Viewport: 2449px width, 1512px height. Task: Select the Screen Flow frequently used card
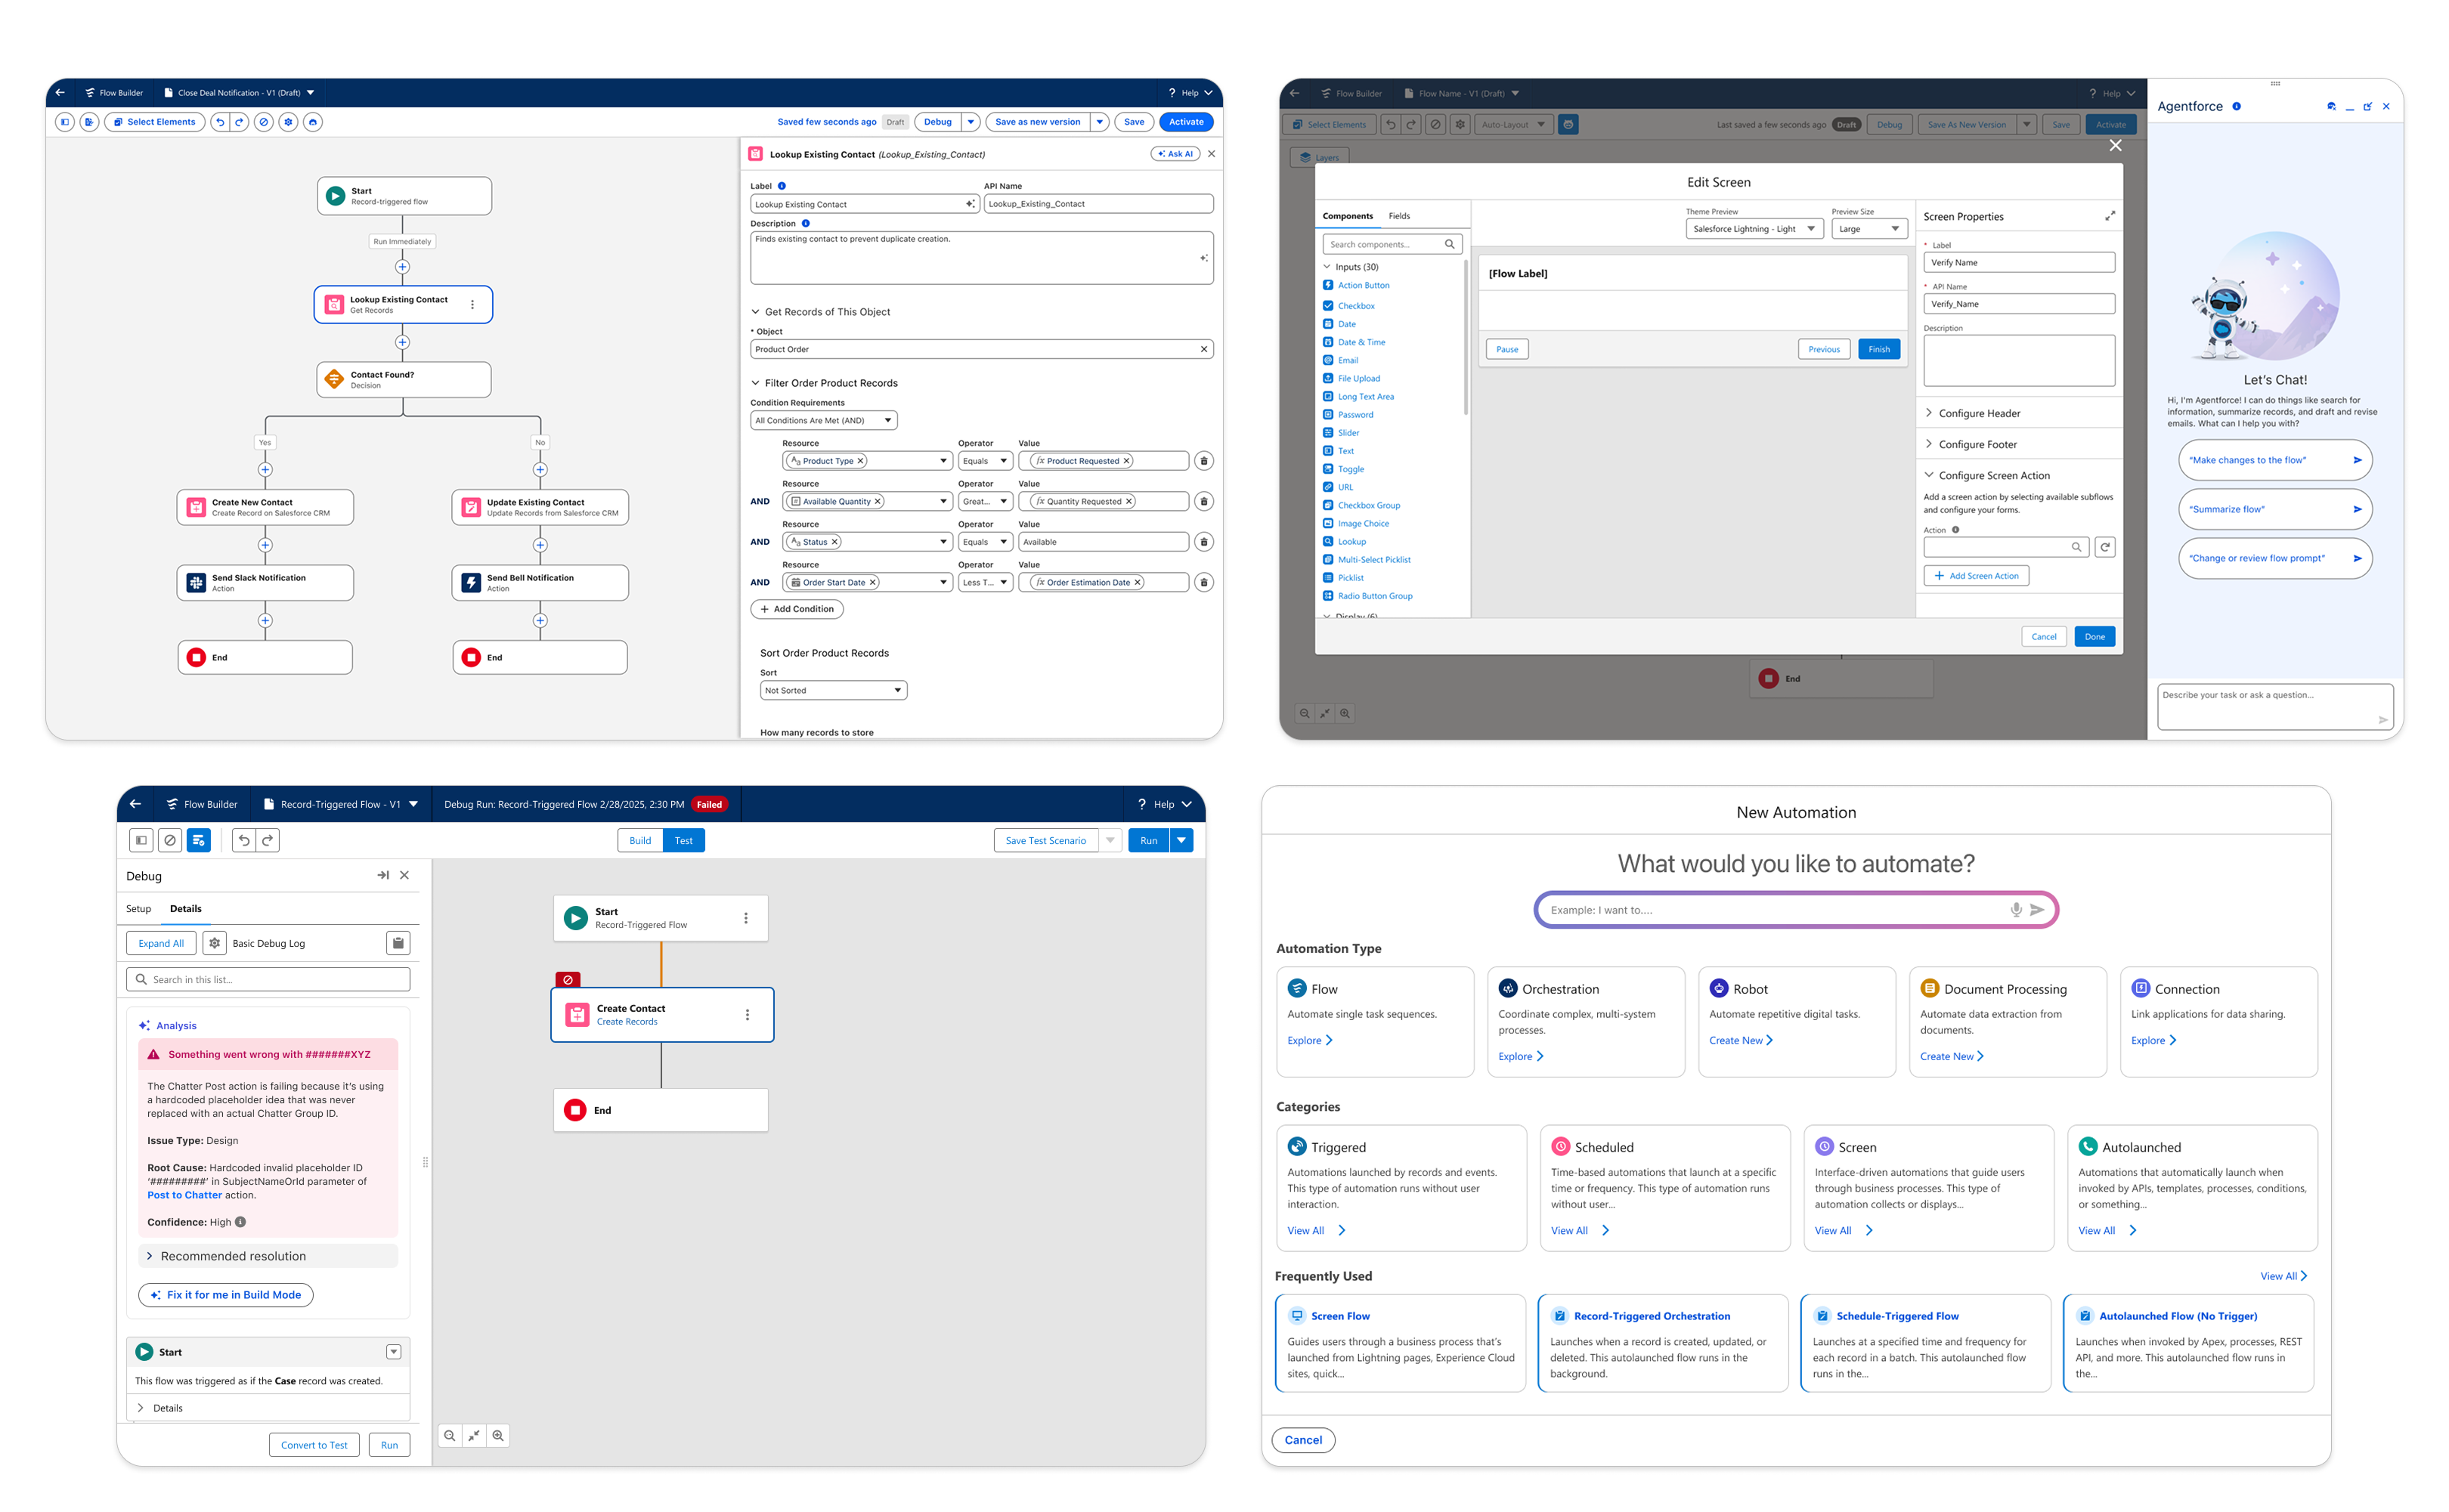coord(1400,1343)
